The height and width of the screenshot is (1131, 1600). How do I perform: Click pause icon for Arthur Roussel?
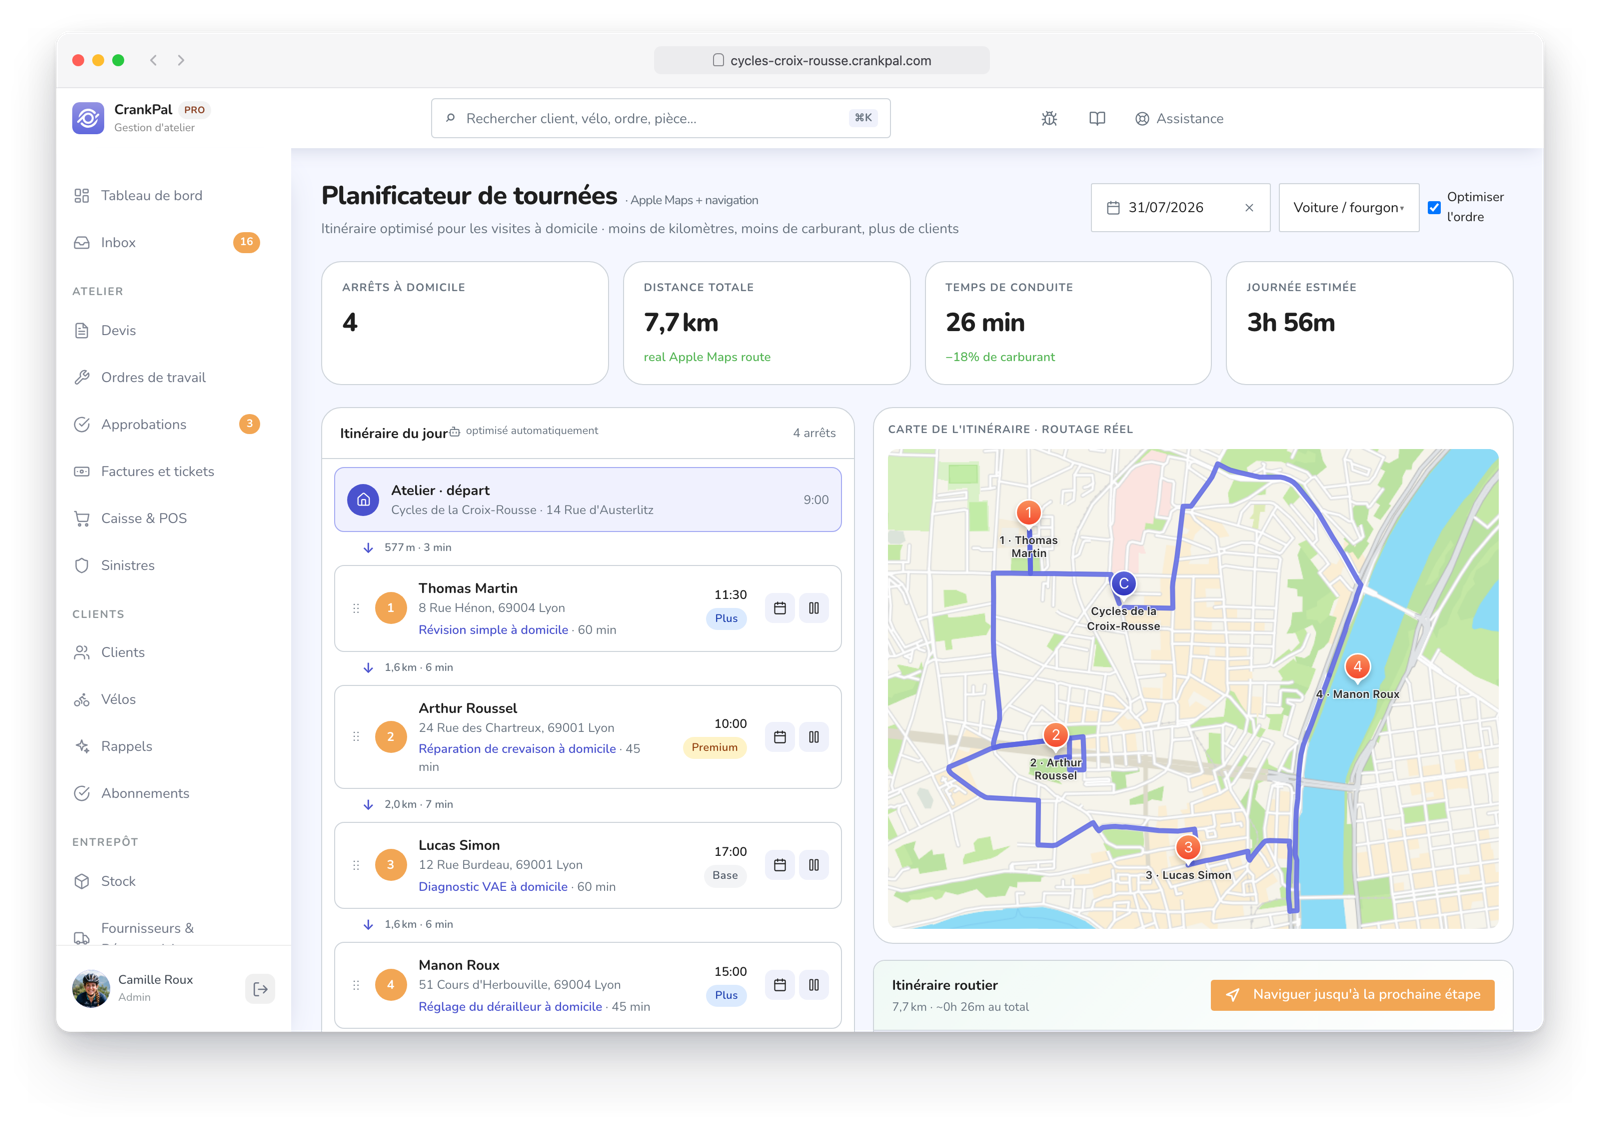[x=814, y=737]
